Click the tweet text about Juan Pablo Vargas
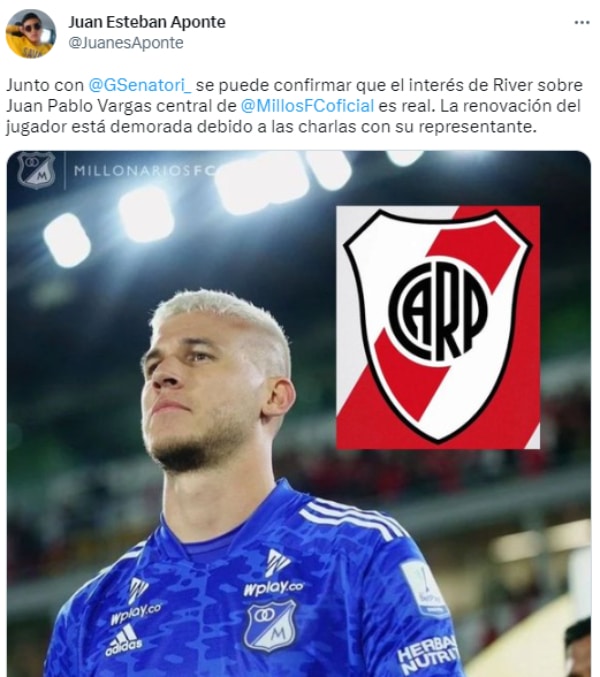 pyautogui.click(x=294, y=106)
